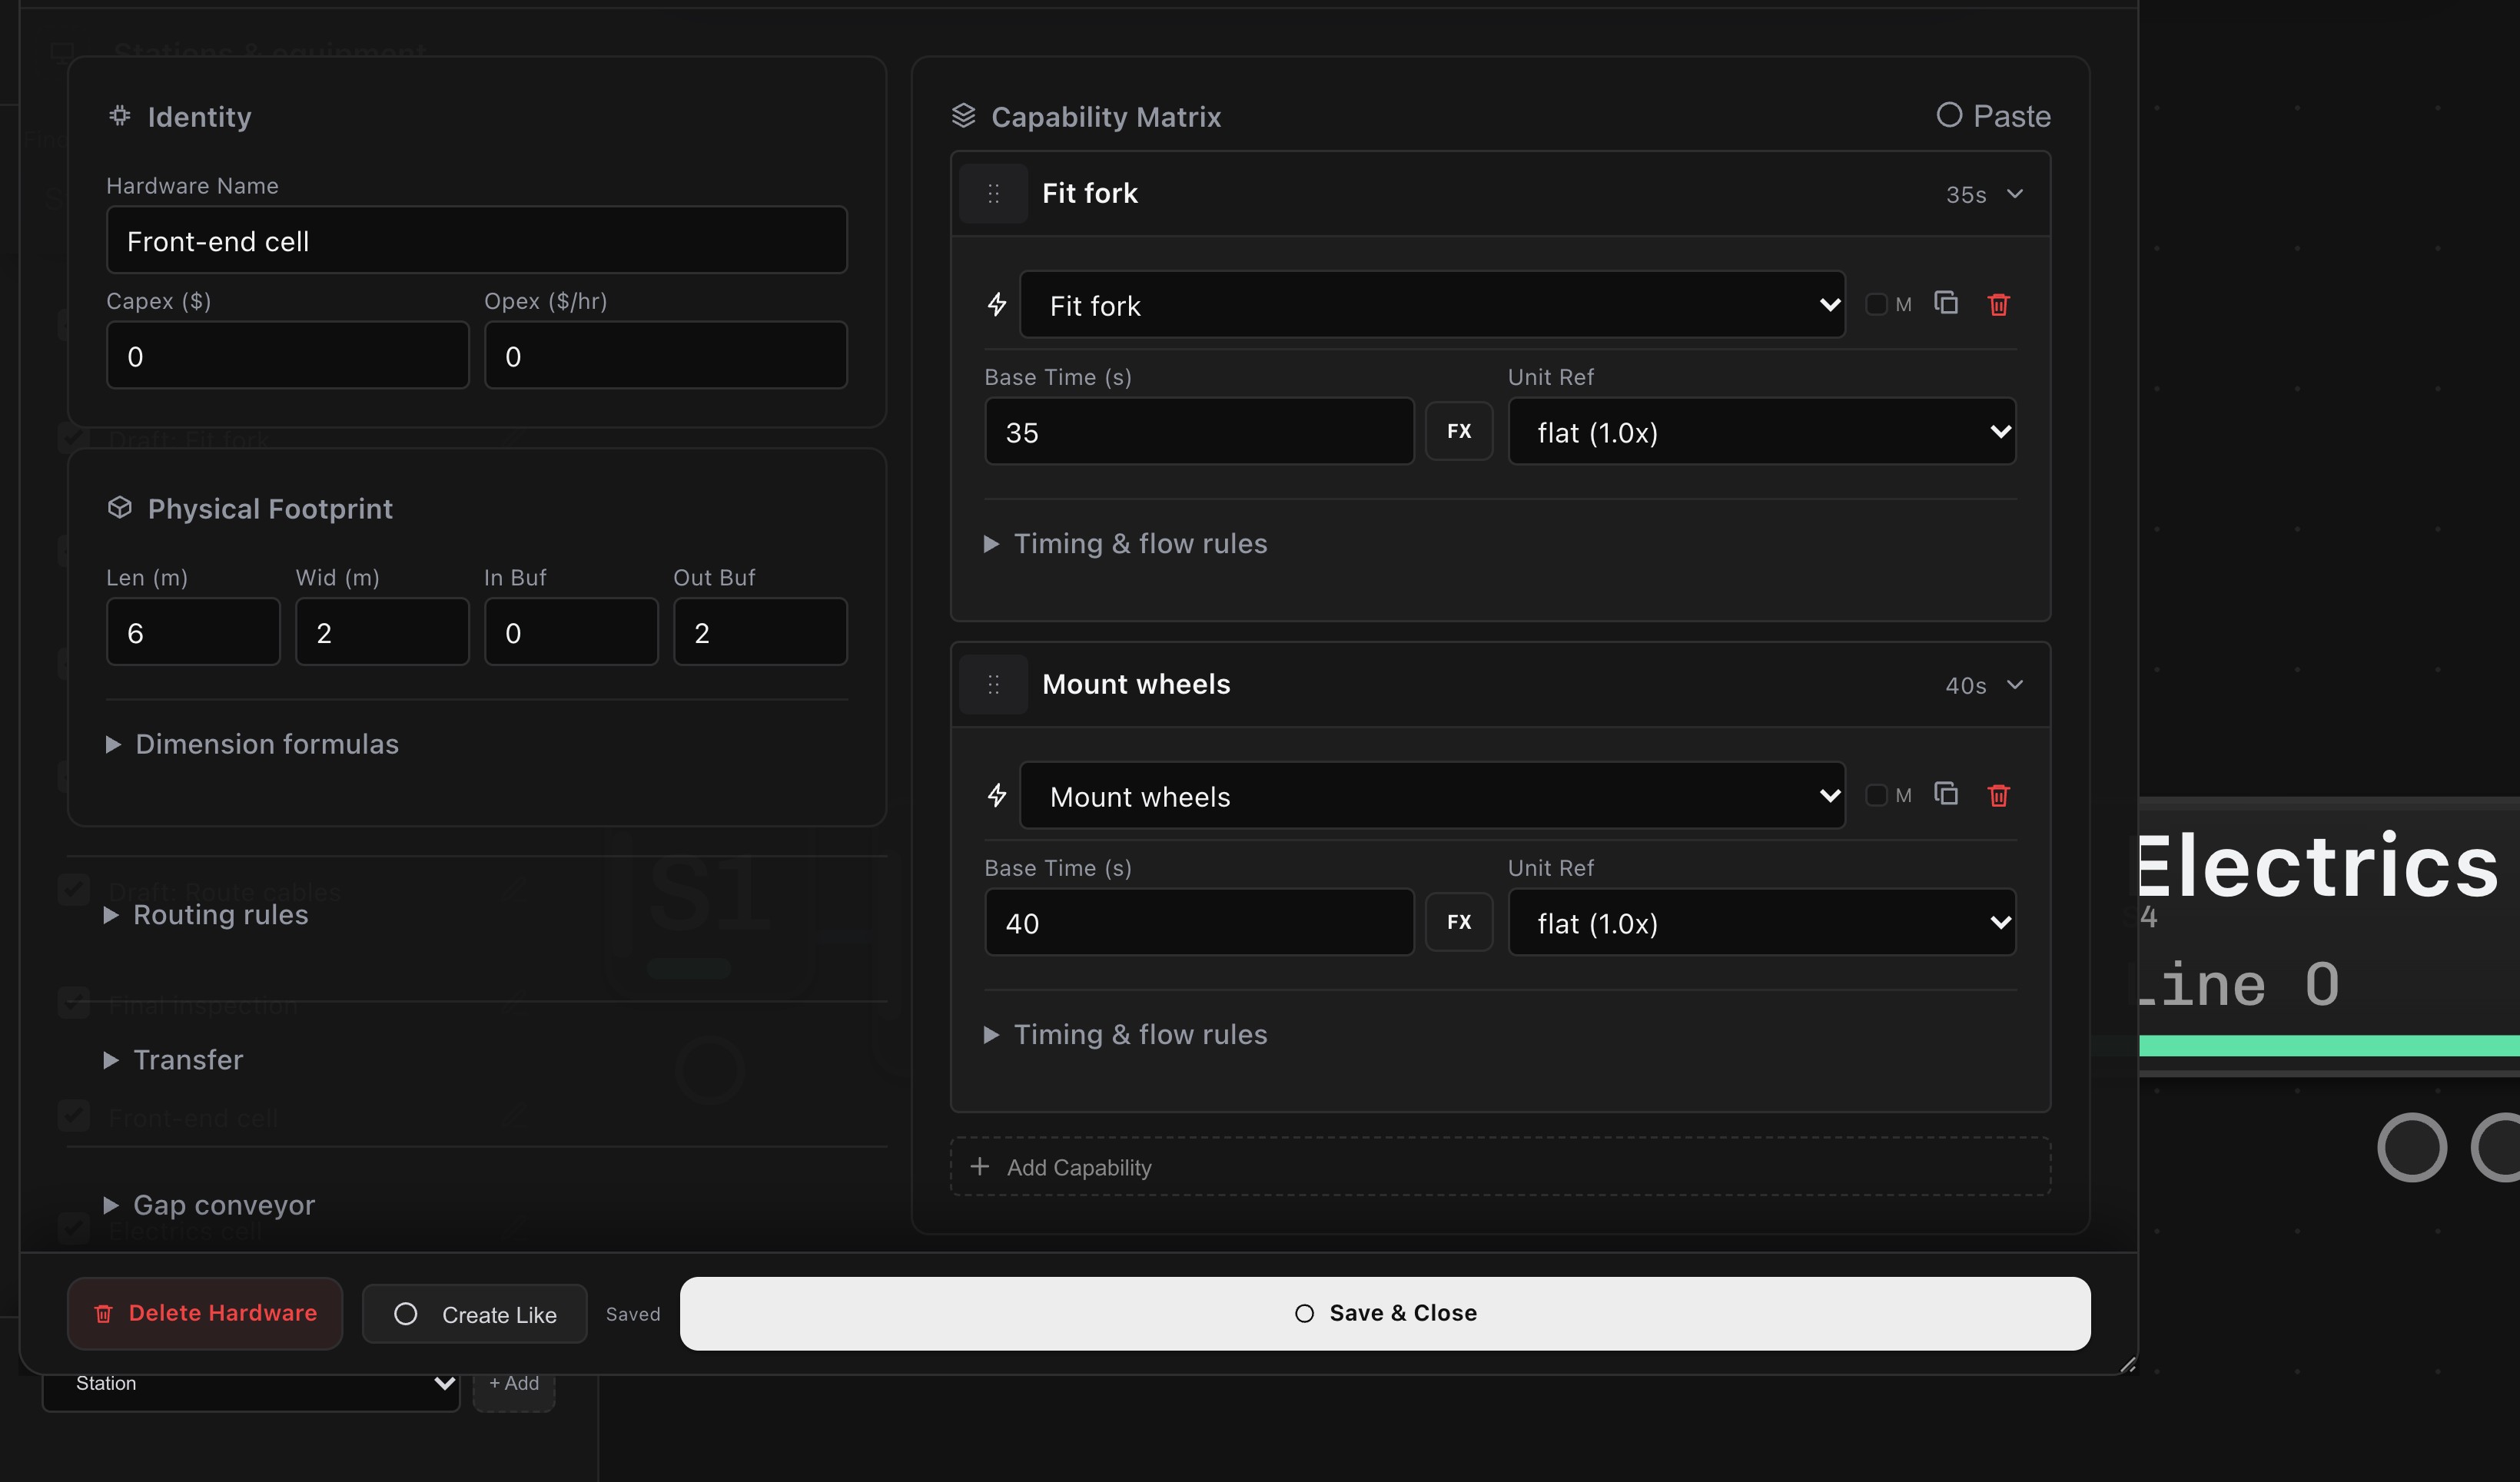The width and height of the screenshot is (2520, 1482).
Task: Open the Fit fork capability dropdown
Action: pos(1432,304)
